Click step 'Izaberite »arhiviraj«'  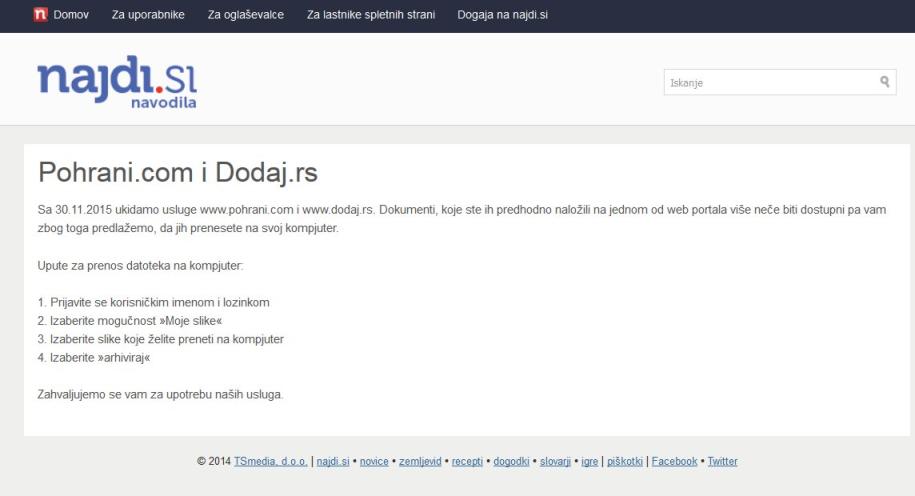[x=94, y=358]
